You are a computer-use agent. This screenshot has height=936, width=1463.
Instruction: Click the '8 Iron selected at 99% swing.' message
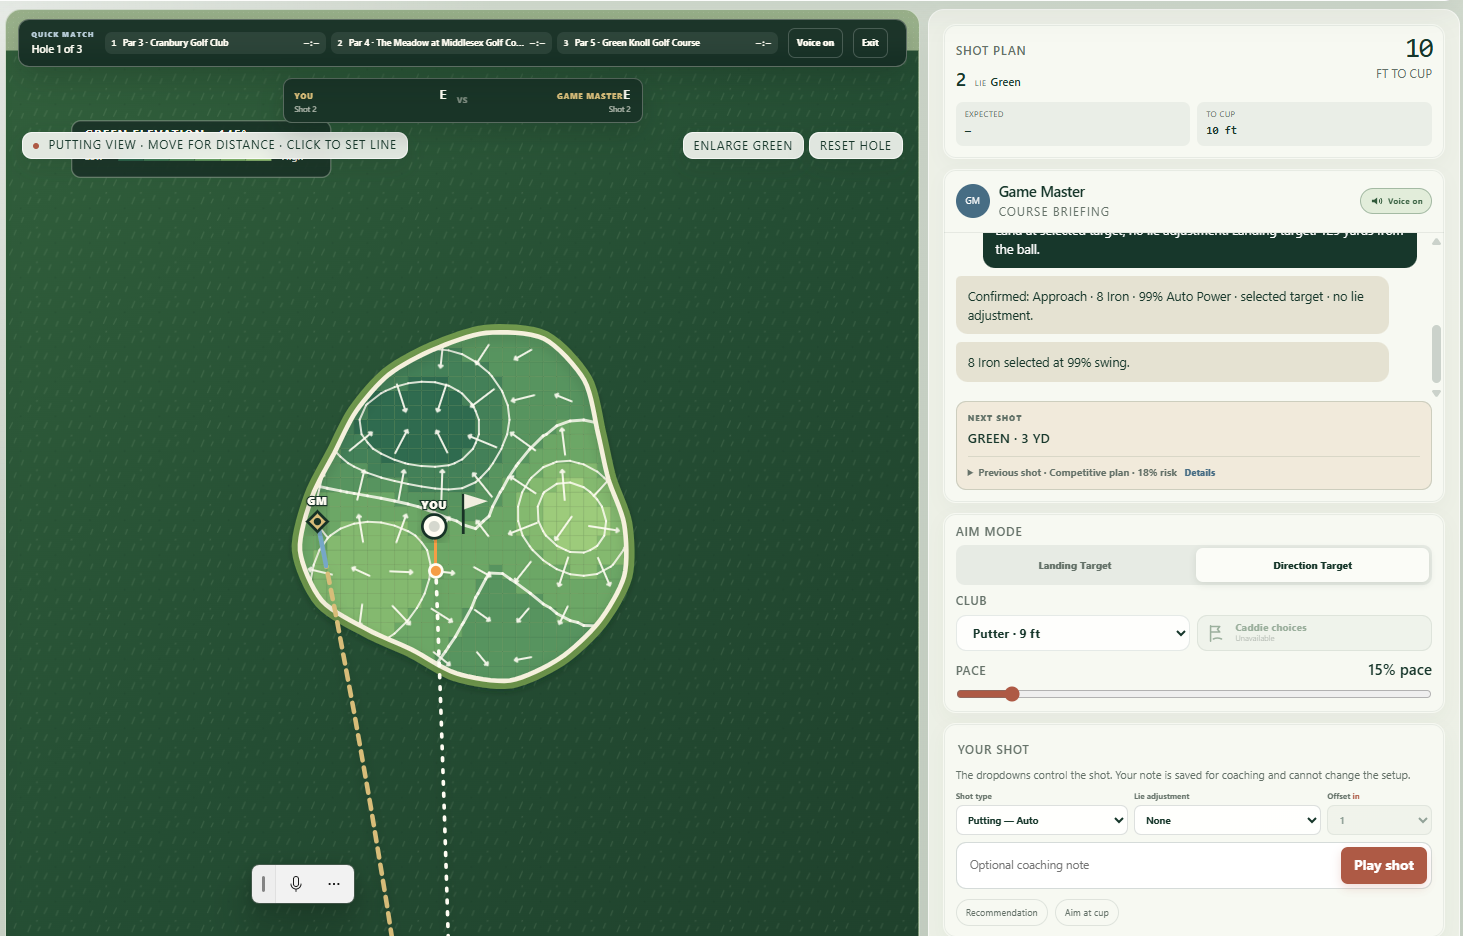[1172, 362]
